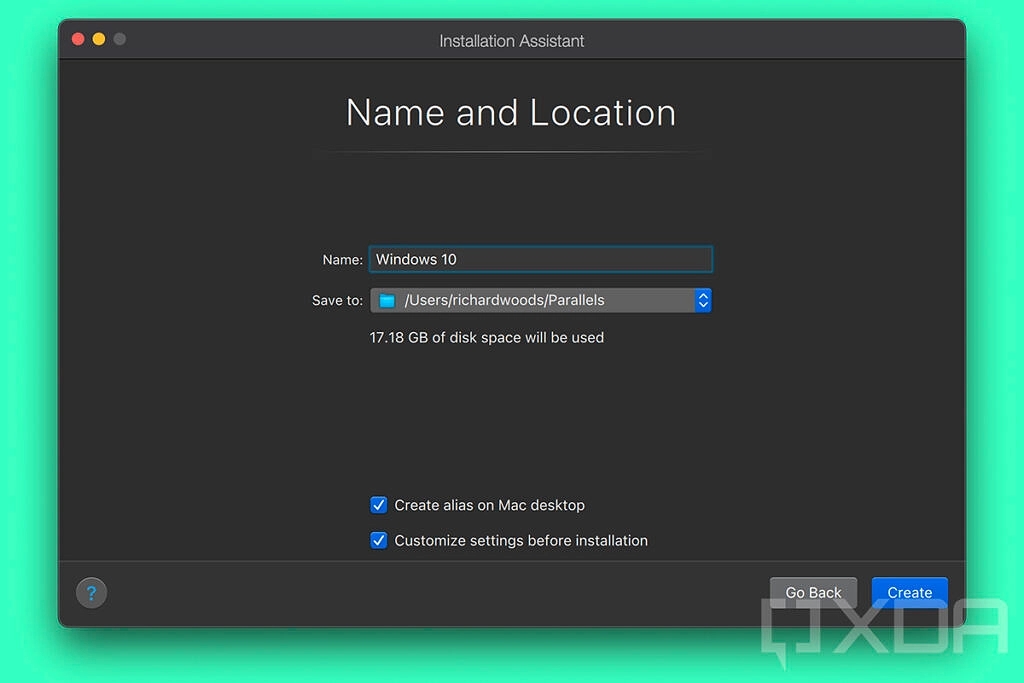Click the XDA watermark logo
Image resolution: width=1024 pixels, height=683 pixels.
(x=883, y=632)
